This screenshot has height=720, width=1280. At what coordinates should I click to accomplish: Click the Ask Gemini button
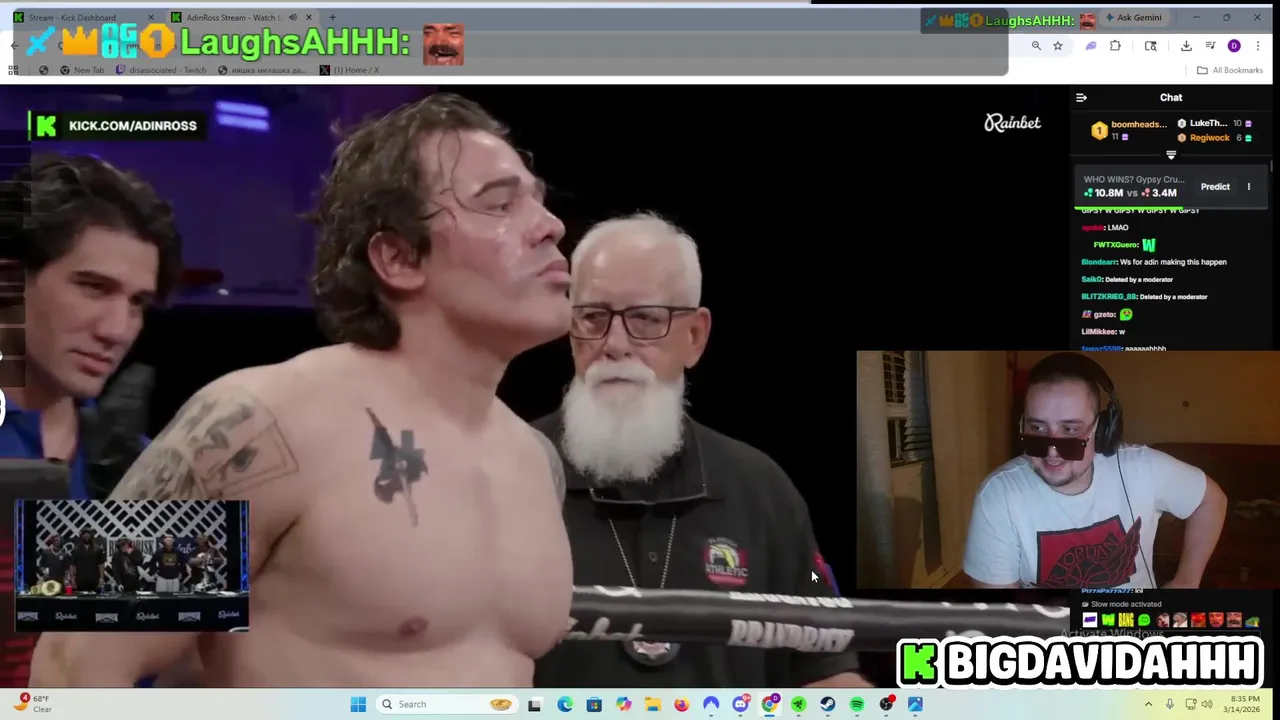click(1133, 18)
